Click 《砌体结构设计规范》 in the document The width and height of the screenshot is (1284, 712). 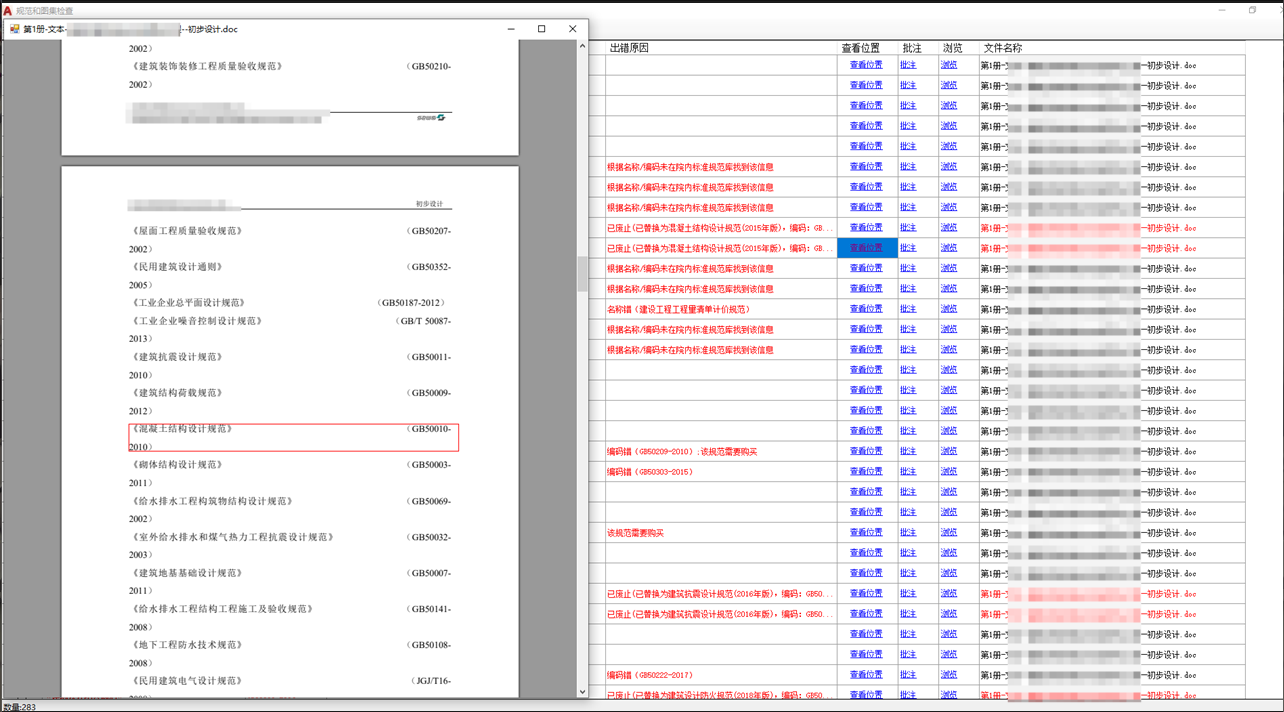(x=177, y=465)
